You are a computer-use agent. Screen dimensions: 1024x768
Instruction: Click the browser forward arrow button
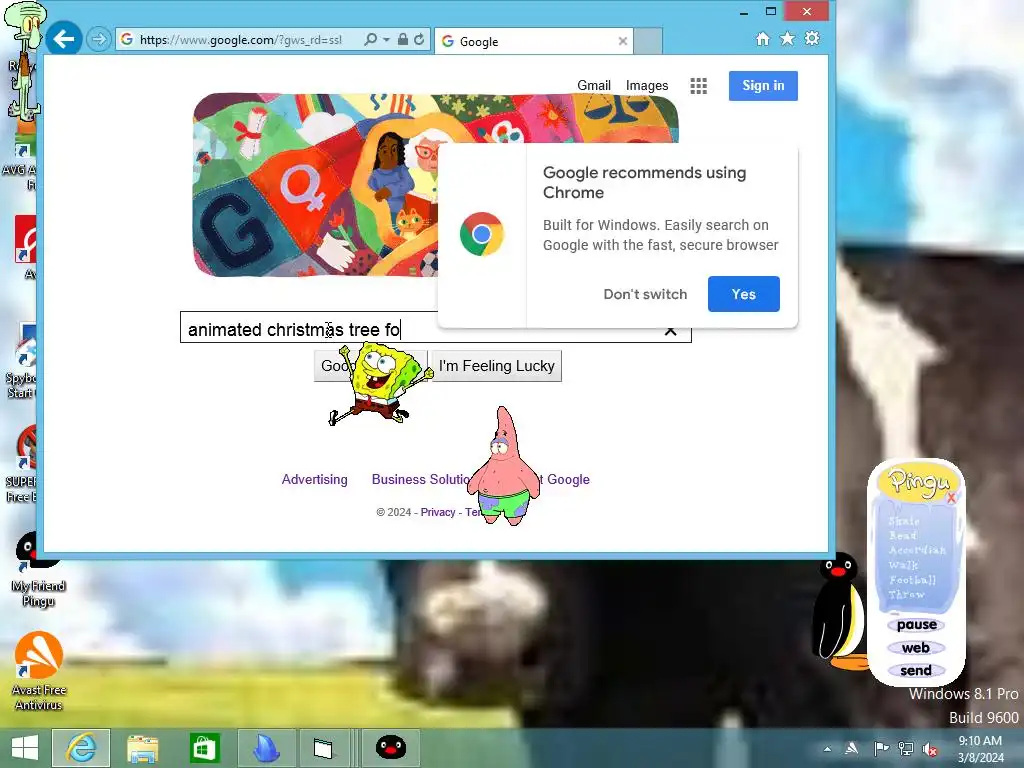pos(99,39)
